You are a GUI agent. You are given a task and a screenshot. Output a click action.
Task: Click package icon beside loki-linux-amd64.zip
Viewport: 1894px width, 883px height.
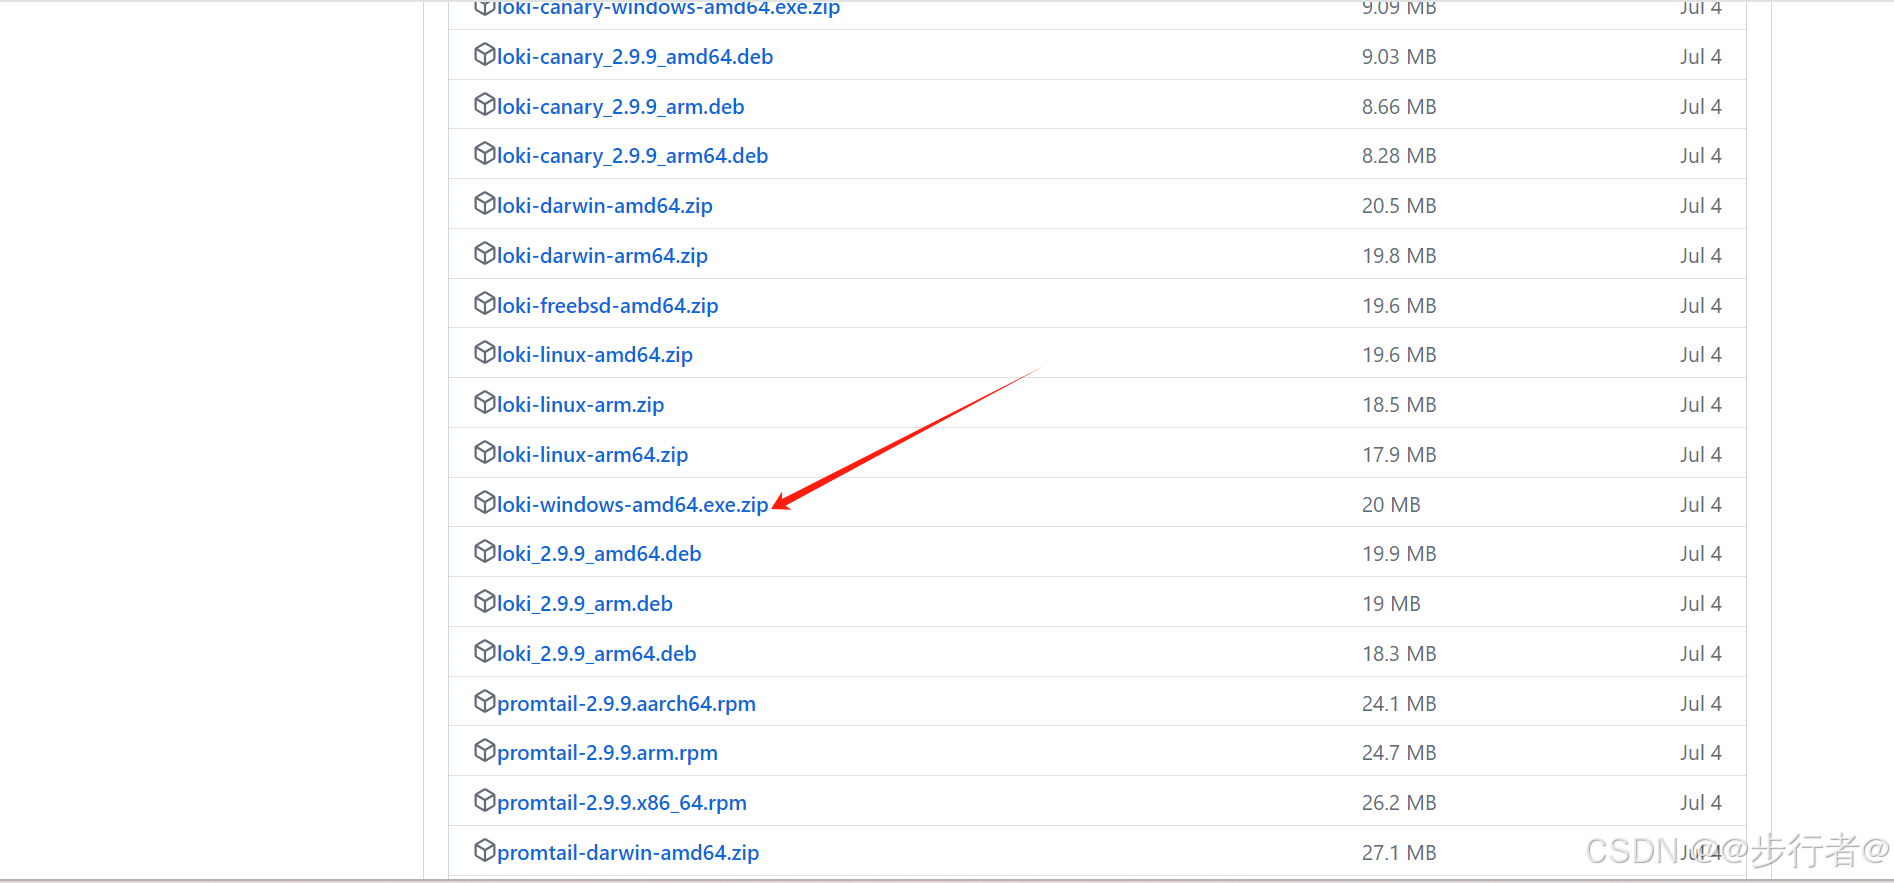tap(485, 352)
